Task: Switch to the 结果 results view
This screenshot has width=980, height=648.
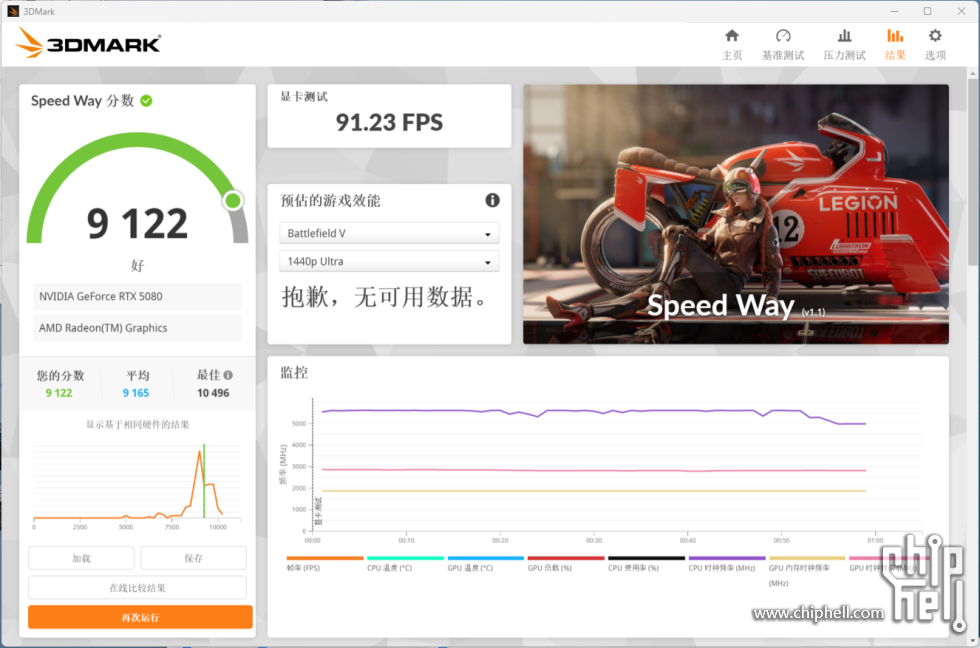Action: tap(895, 44)
